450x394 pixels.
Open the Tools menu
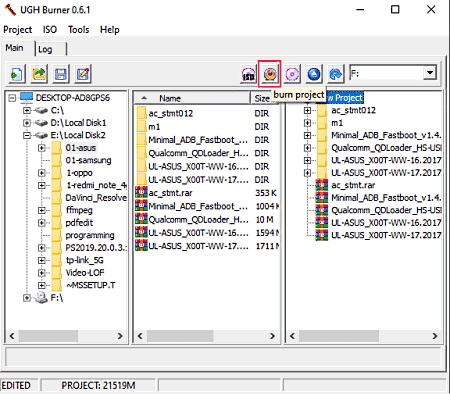[79, 30]
